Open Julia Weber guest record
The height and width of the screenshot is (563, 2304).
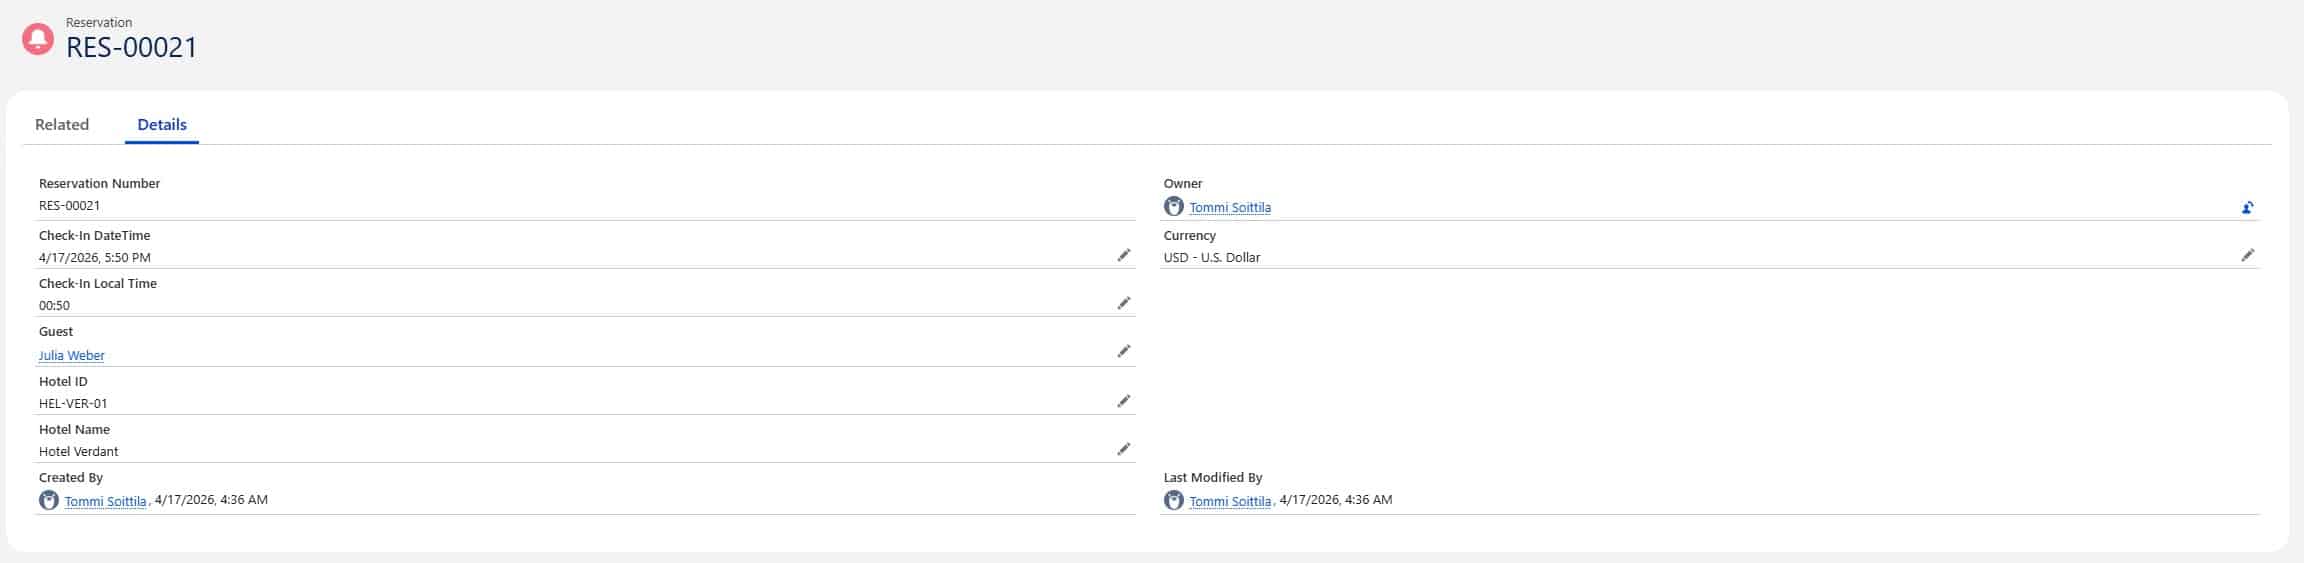pos(72,356)
